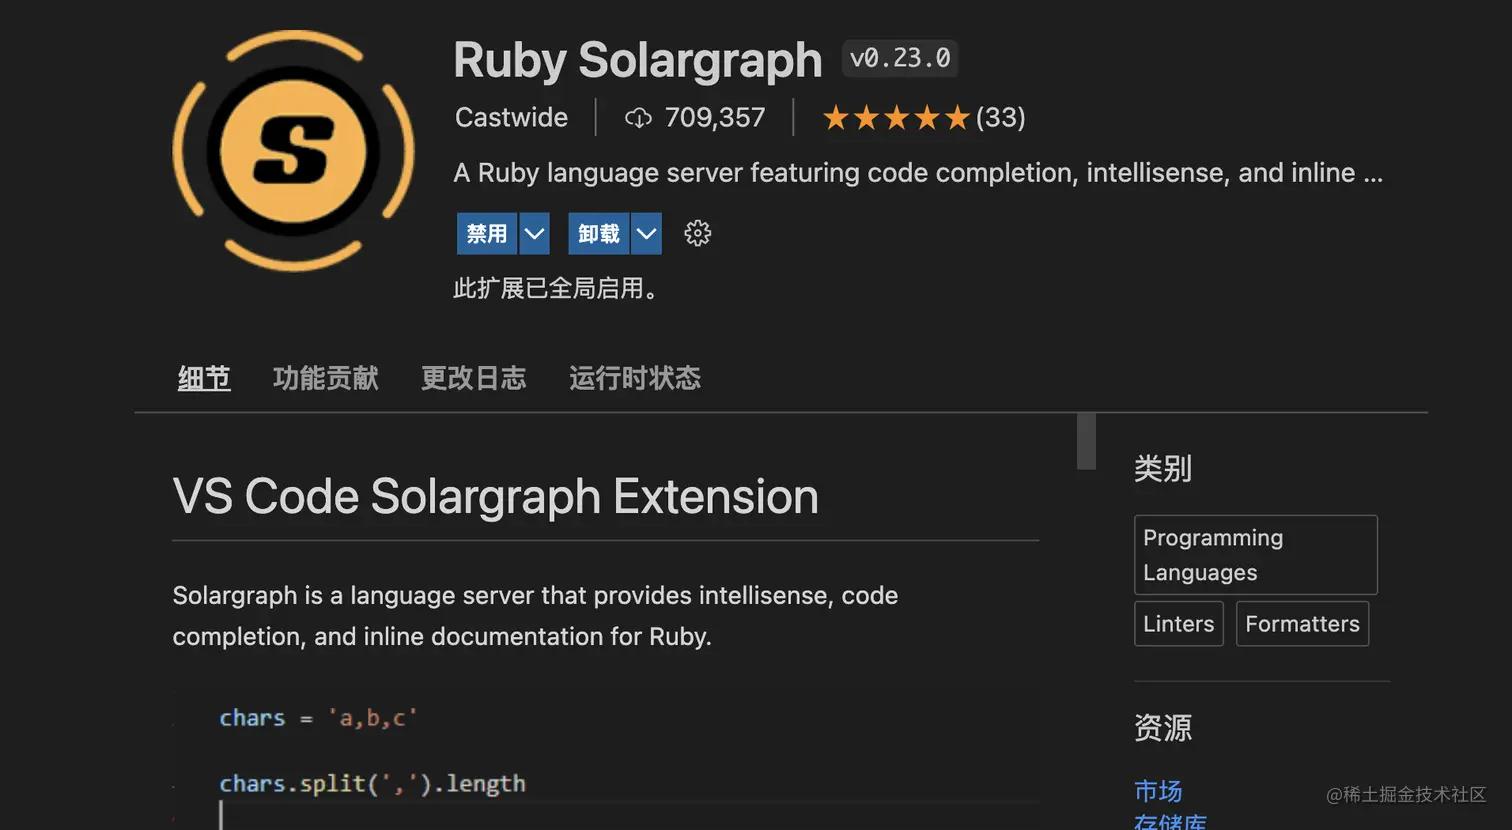The height and width of the screenshot is (830, 1512).
Task: Open the 市场 (Marketplace) resource link
Action: coord(1158,791)
